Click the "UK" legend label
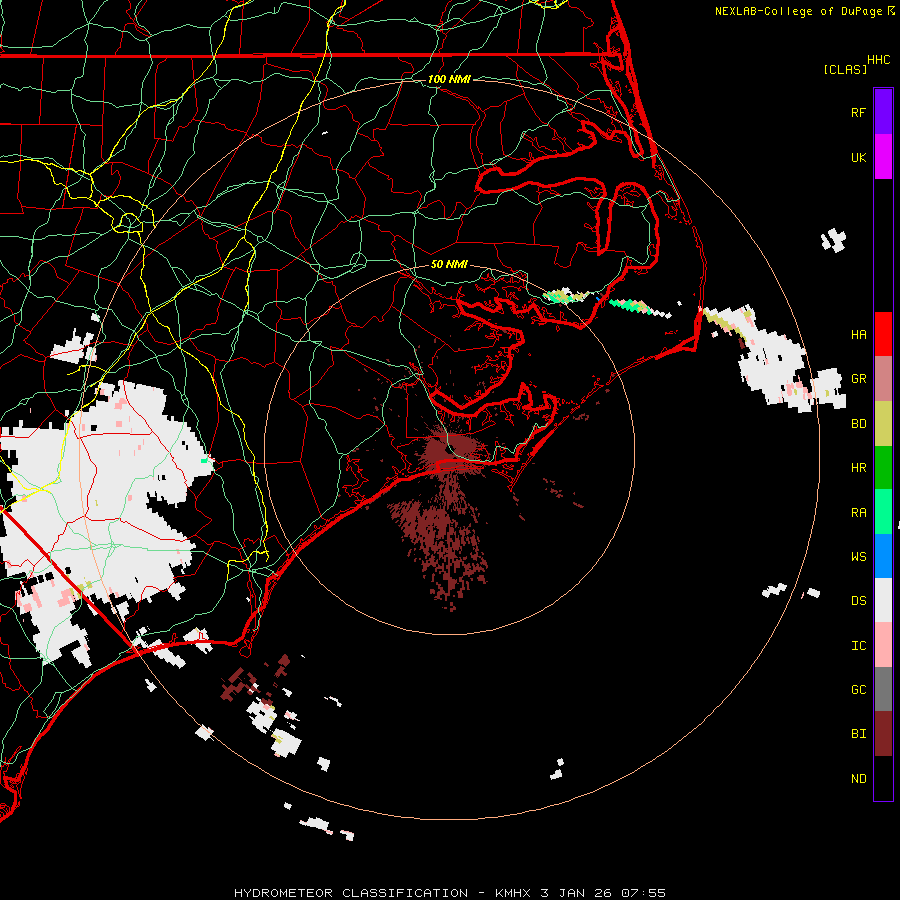This screenshot has width=900, height=900. (858, 157)
